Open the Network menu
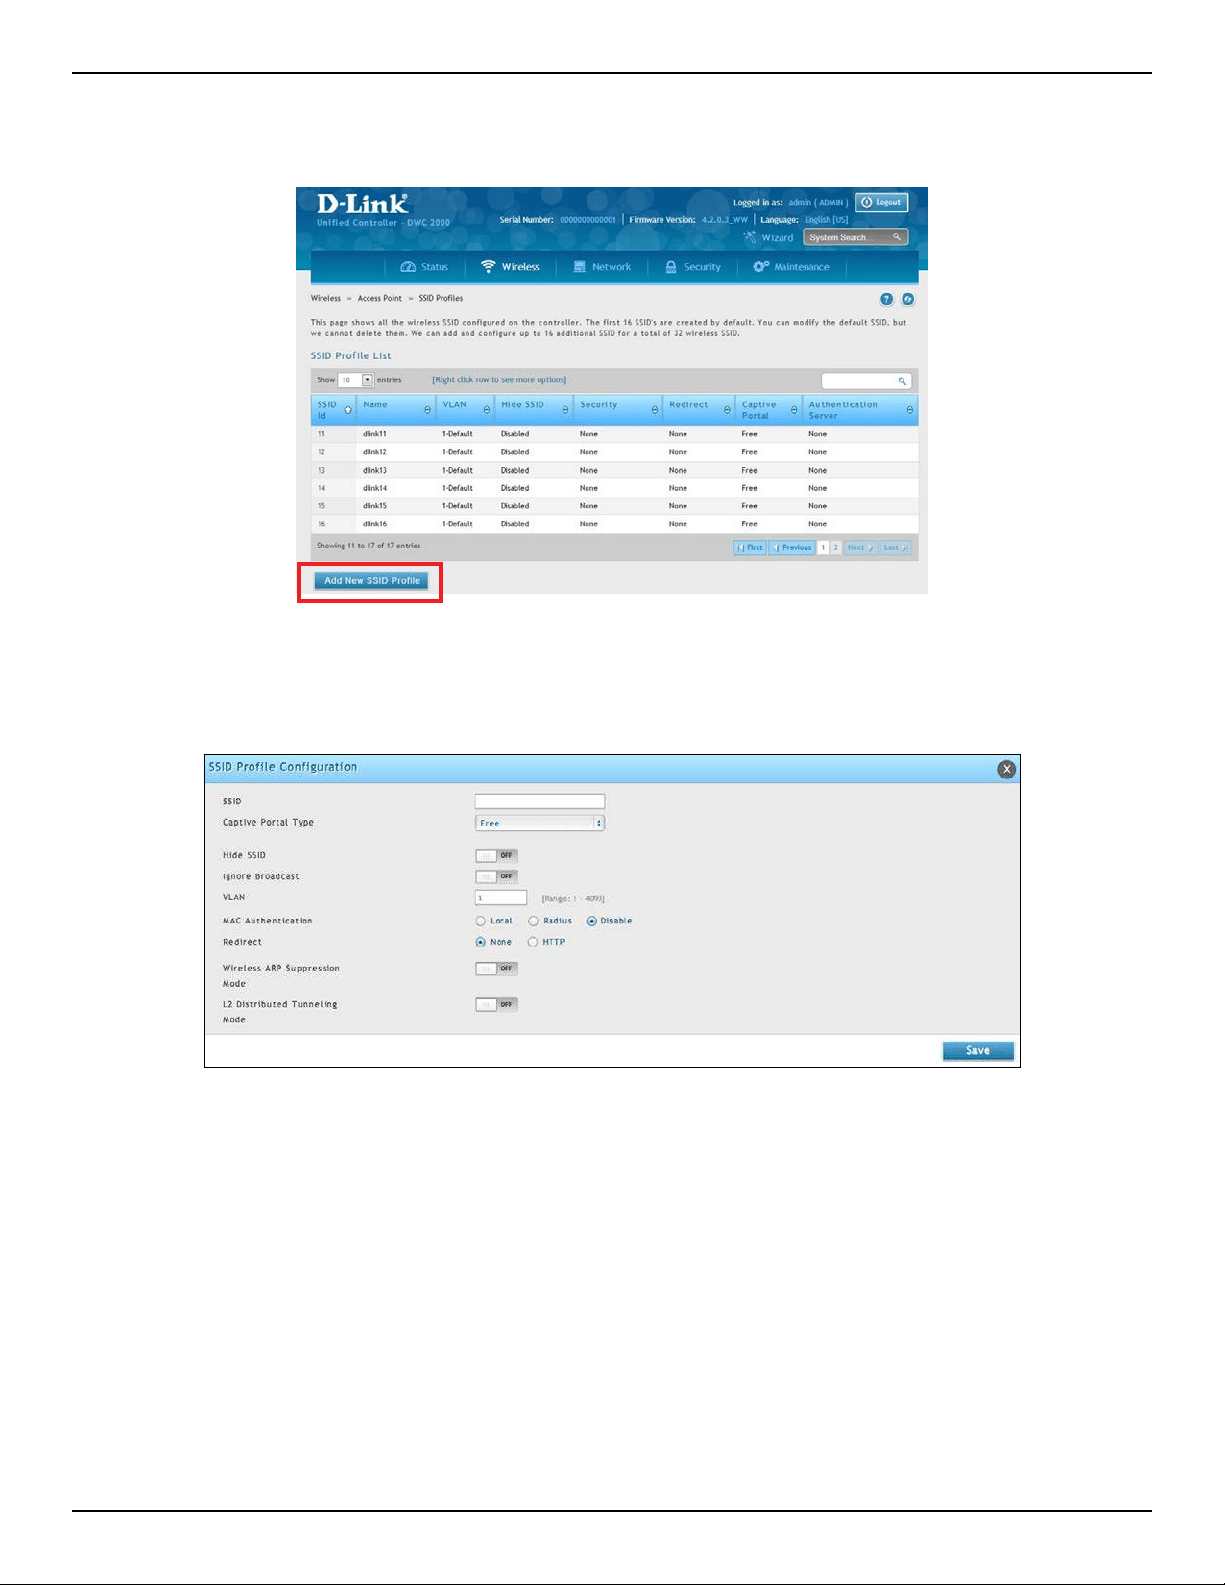The image size is (1225, 1585). coord(602,267)
